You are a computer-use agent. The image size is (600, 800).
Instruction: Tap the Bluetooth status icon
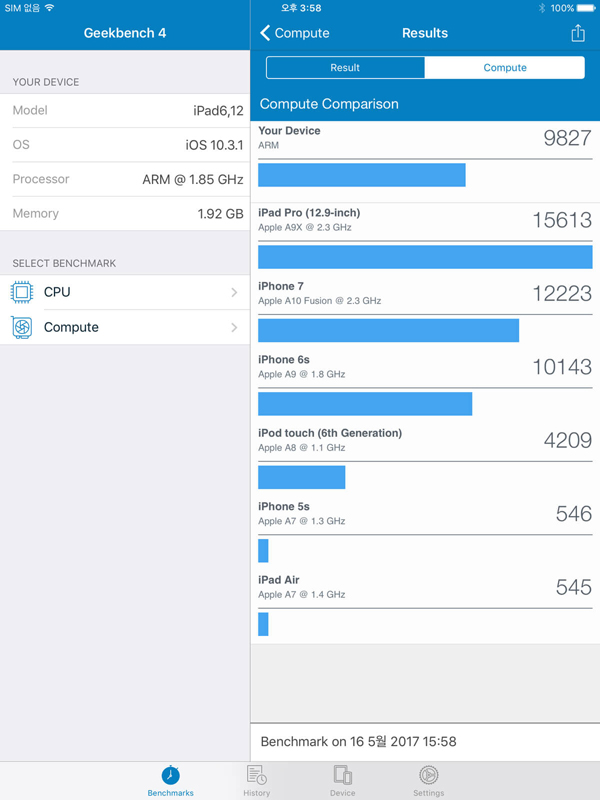542,8
